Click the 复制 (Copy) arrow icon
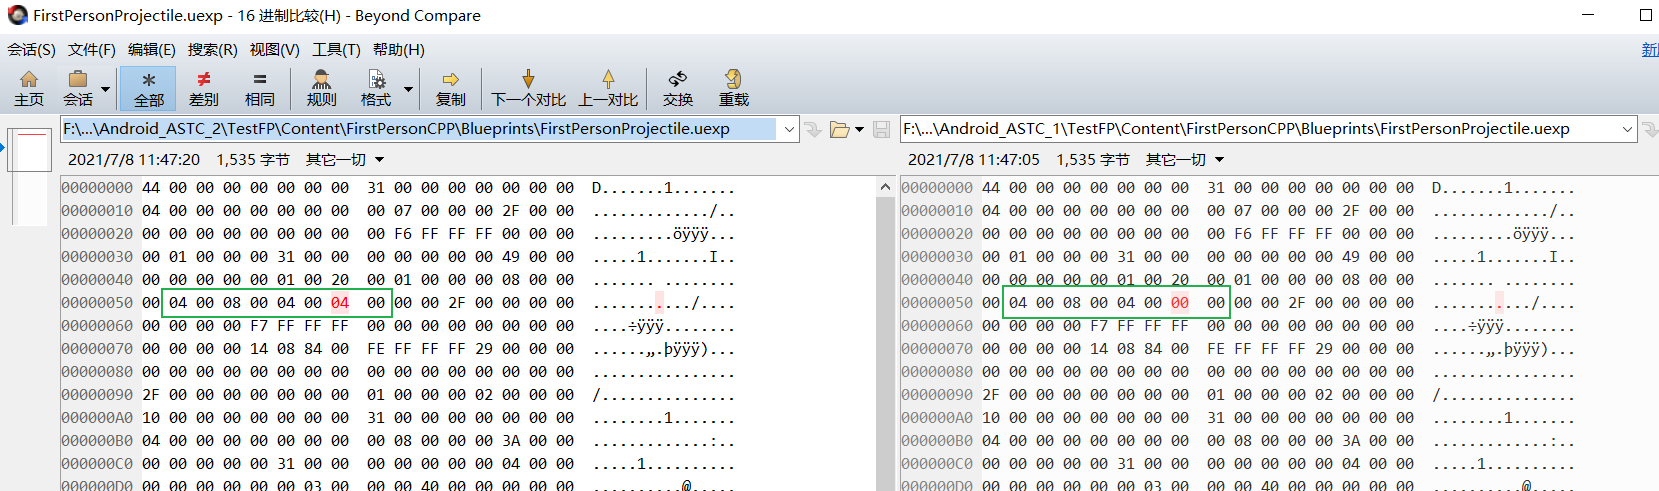The width and height of the screenshot is (1659, 491). [450, 88]
